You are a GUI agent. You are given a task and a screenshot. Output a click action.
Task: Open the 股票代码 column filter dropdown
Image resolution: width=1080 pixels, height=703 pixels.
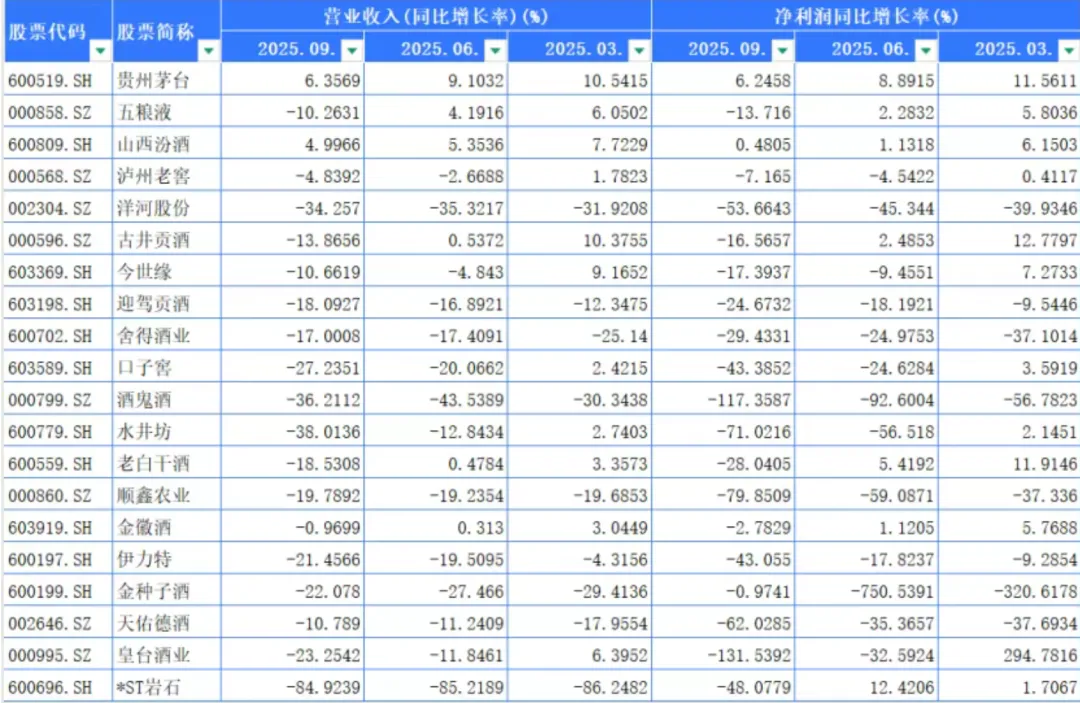click(101, 51)
